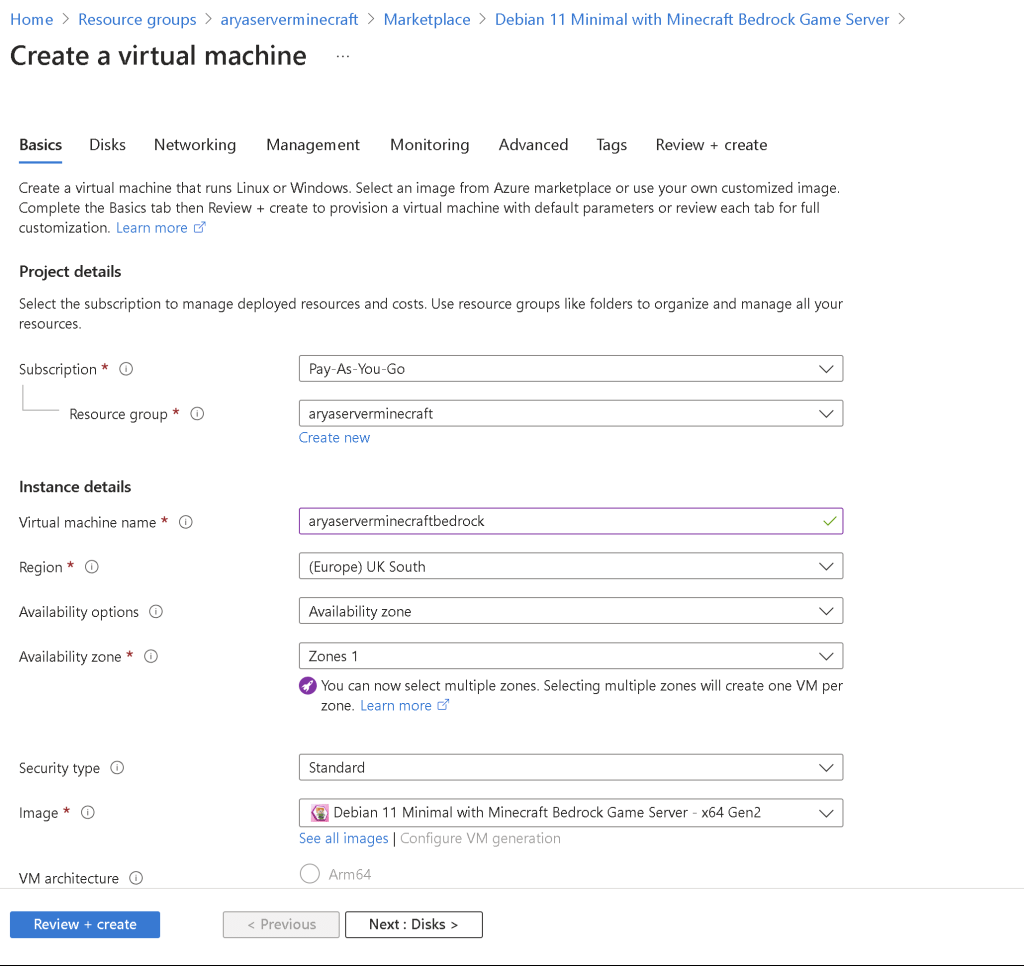1024x966 pixels.
Task: Open the Disks tab
Action: click(x=107, y=144)
